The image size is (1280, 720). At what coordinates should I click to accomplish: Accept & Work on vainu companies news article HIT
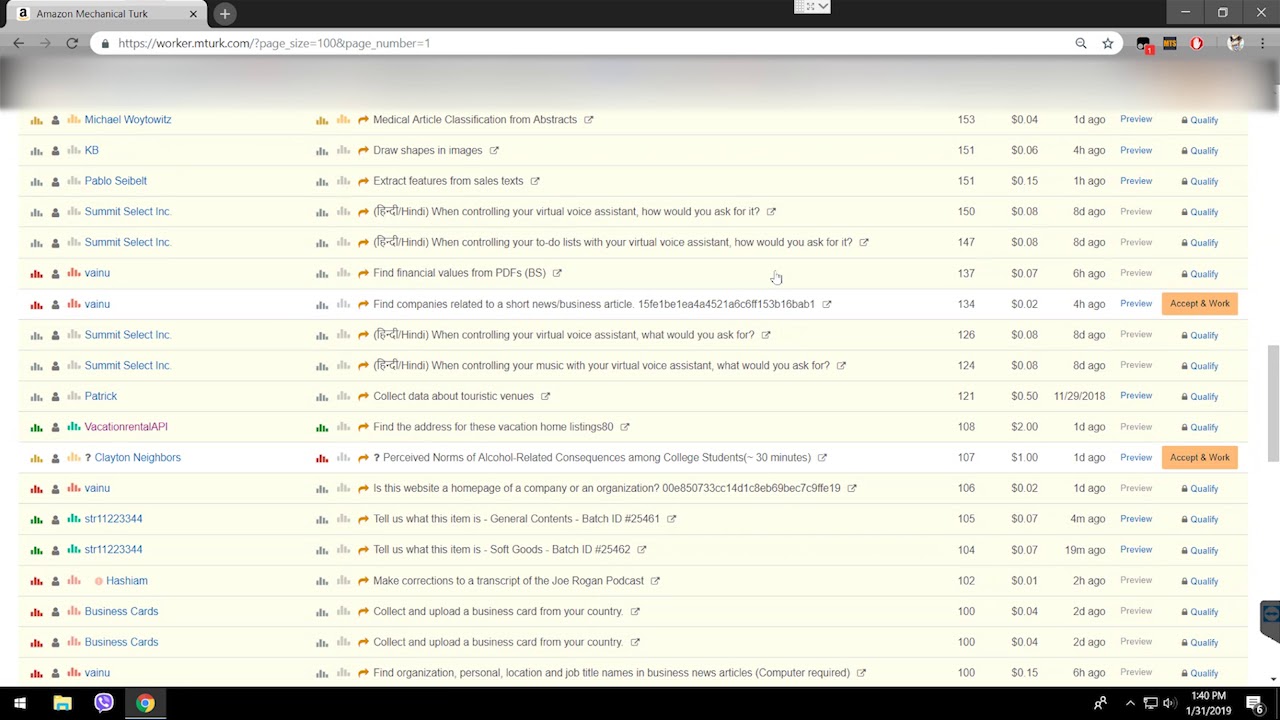click(1200, 304)
